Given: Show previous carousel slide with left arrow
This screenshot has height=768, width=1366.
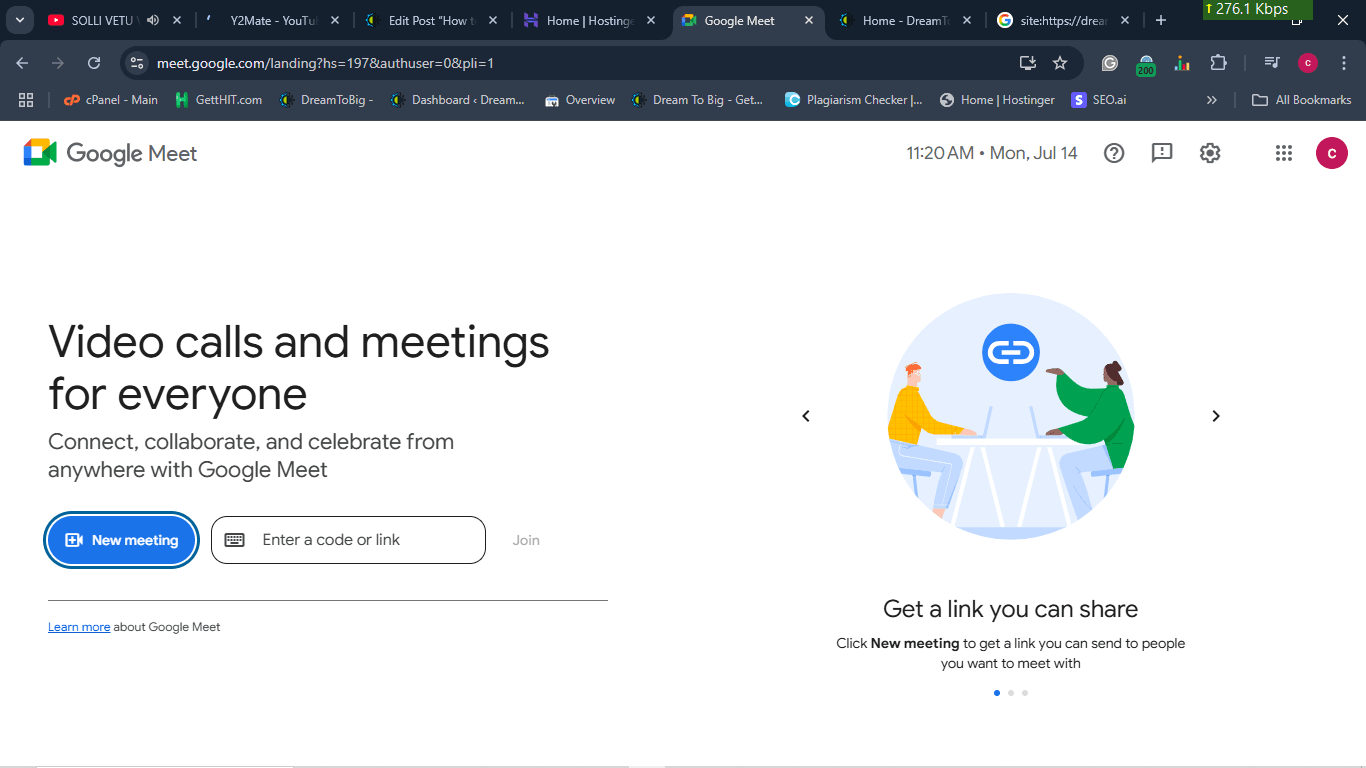Looking at the screenshot, I should 806,416.
